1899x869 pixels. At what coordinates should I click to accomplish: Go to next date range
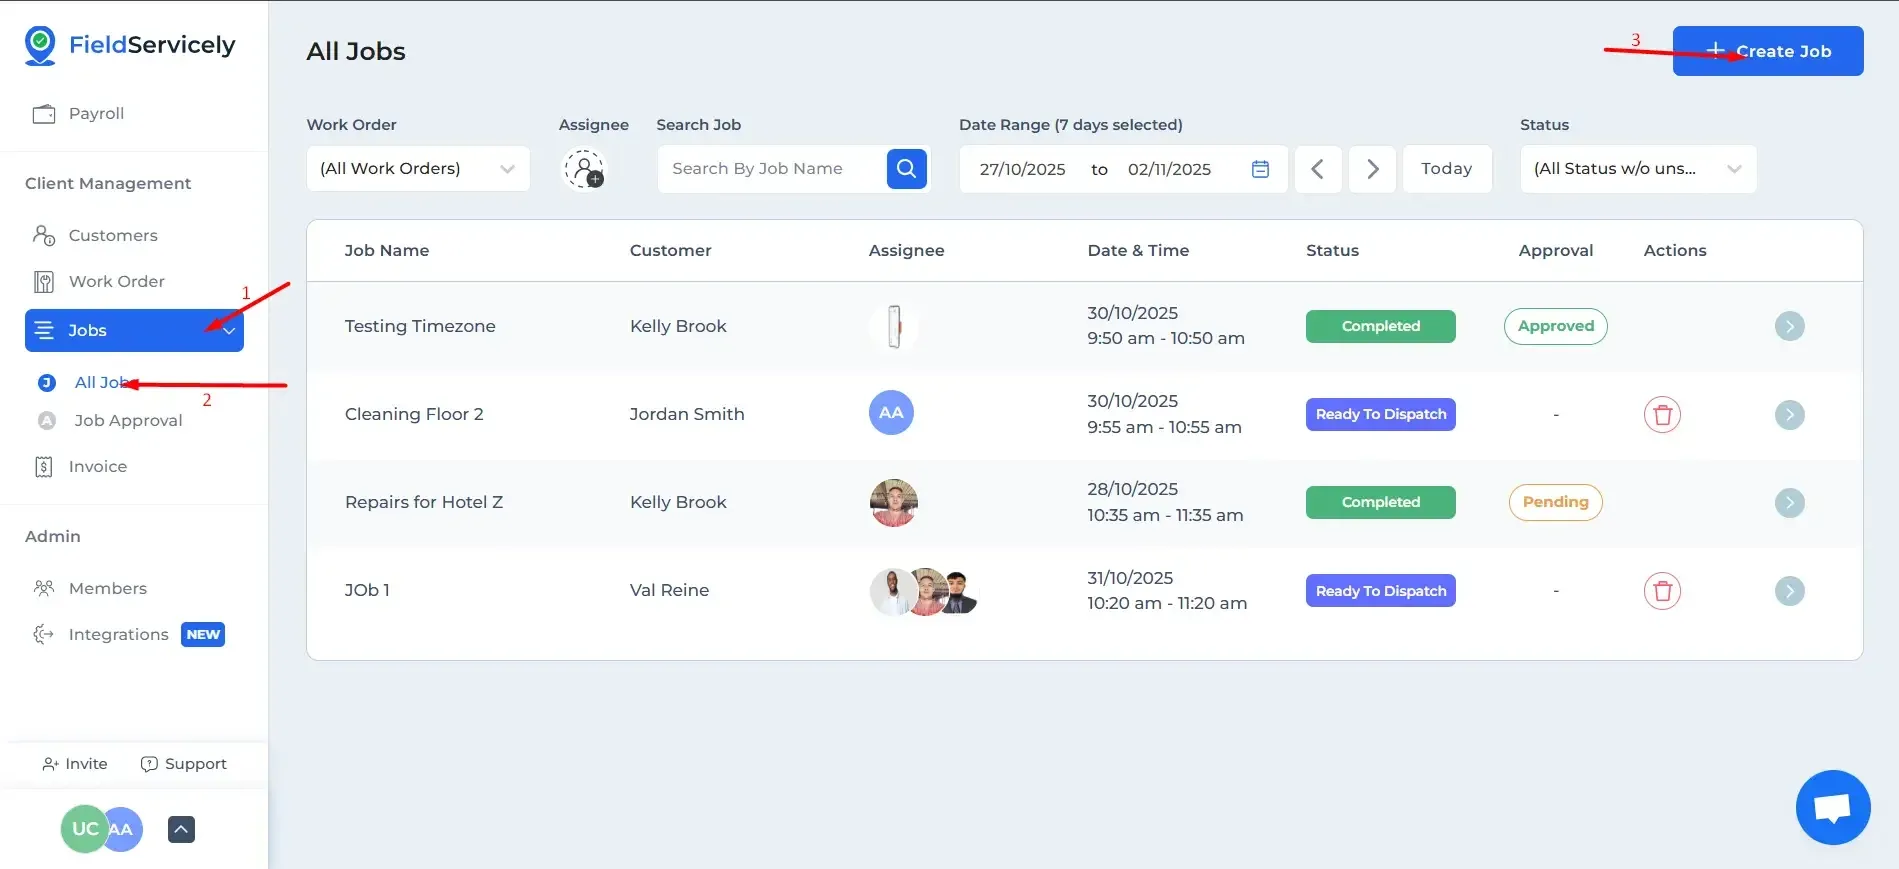tap(1372, 169)
